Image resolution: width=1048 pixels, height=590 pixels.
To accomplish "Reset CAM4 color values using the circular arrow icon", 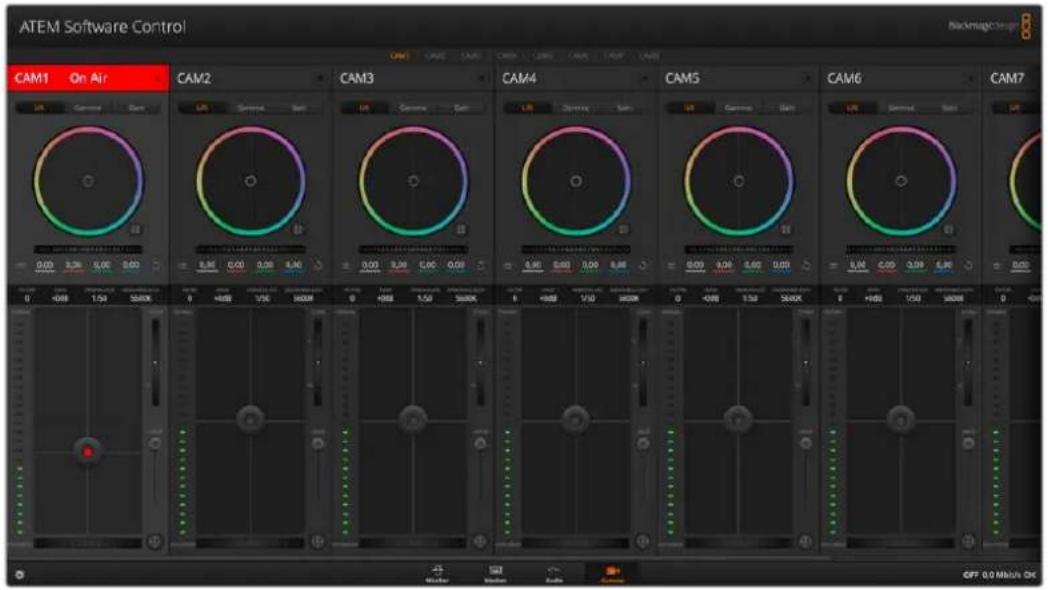I will point(643,266).
